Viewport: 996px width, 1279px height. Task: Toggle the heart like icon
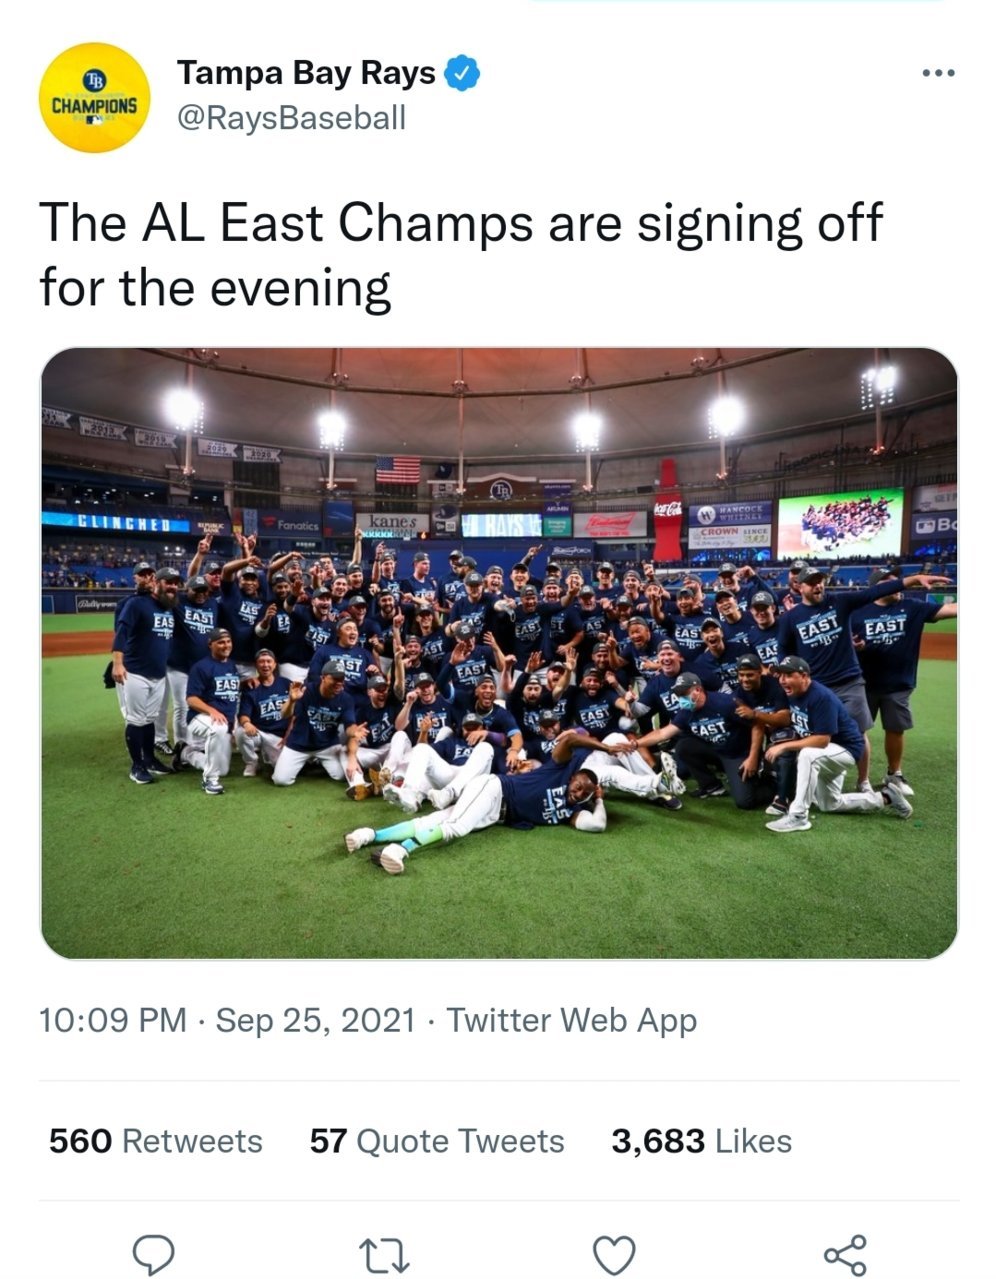(614, 1255)
